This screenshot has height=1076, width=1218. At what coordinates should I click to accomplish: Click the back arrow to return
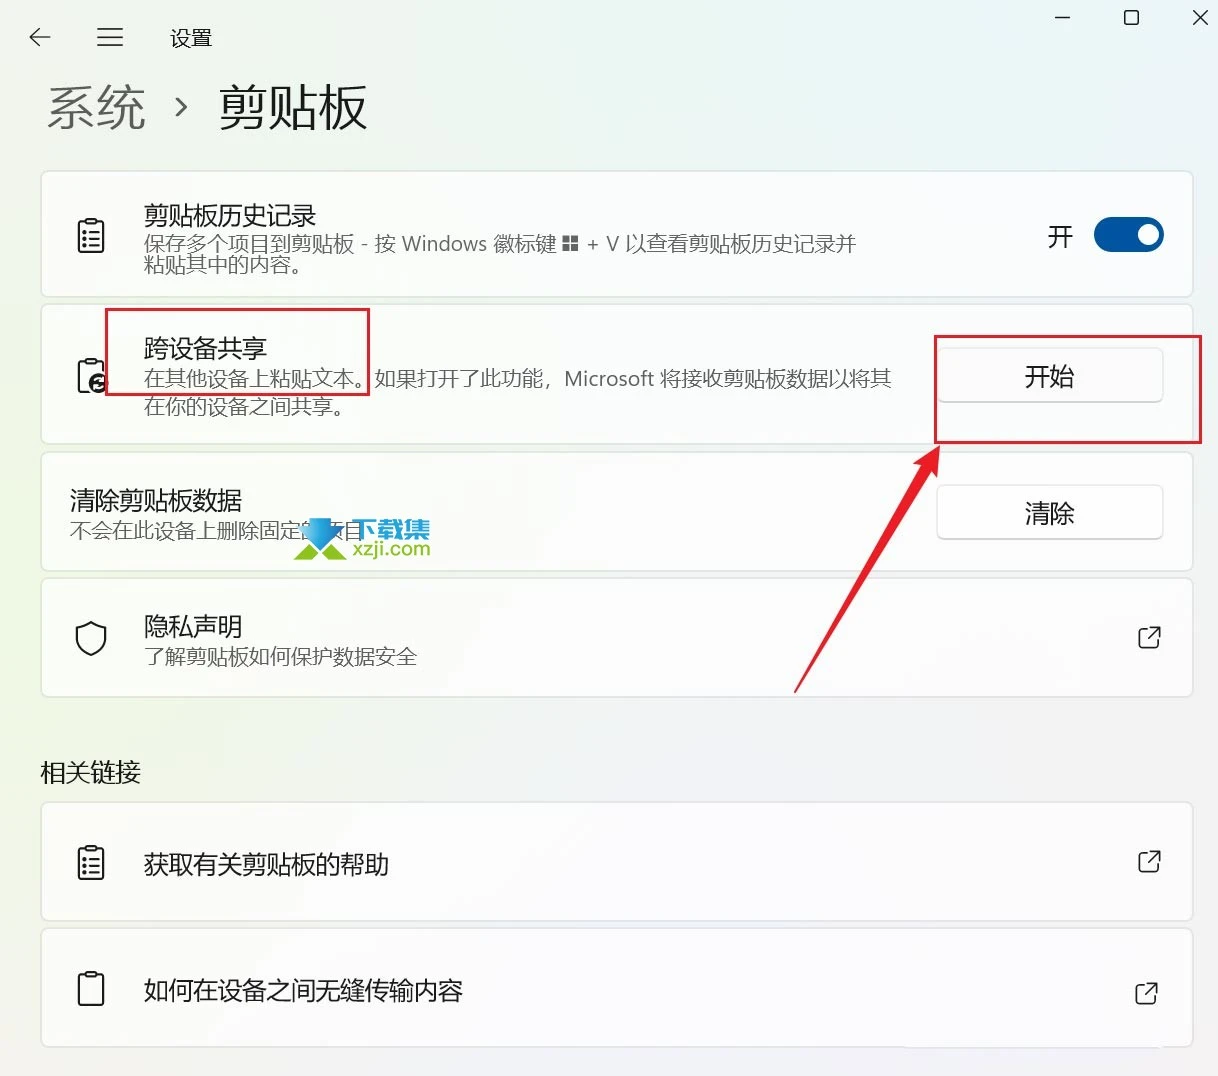pos(39,37)
